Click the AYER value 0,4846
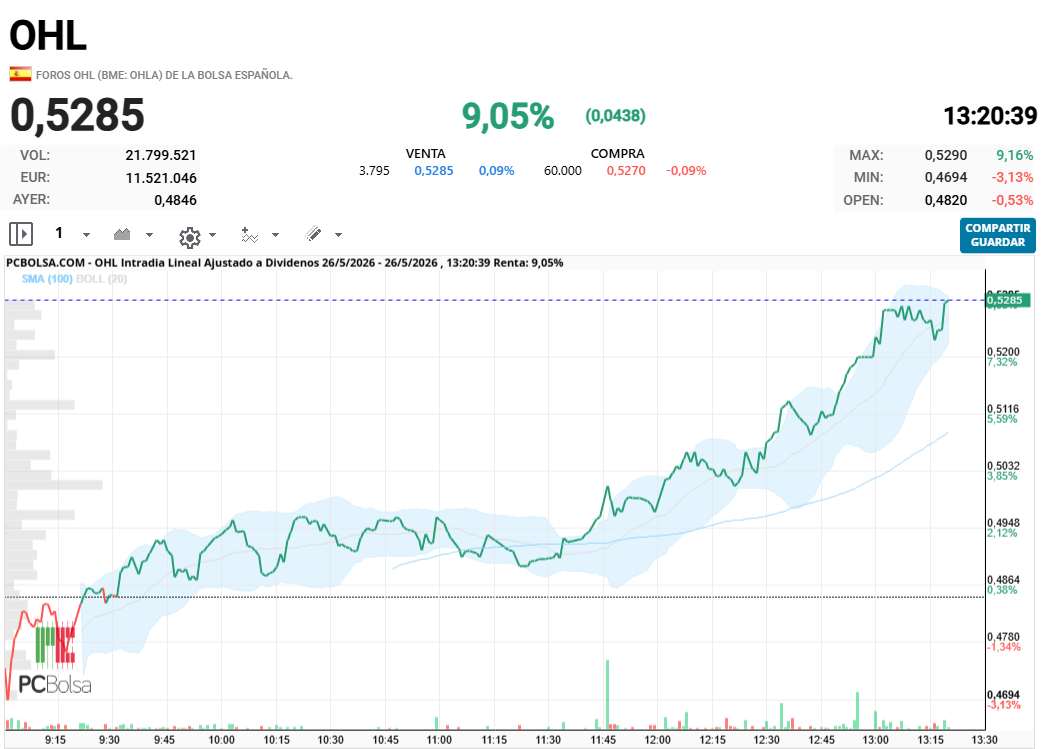Screen dimensions: 1046x749 [175, 200]
